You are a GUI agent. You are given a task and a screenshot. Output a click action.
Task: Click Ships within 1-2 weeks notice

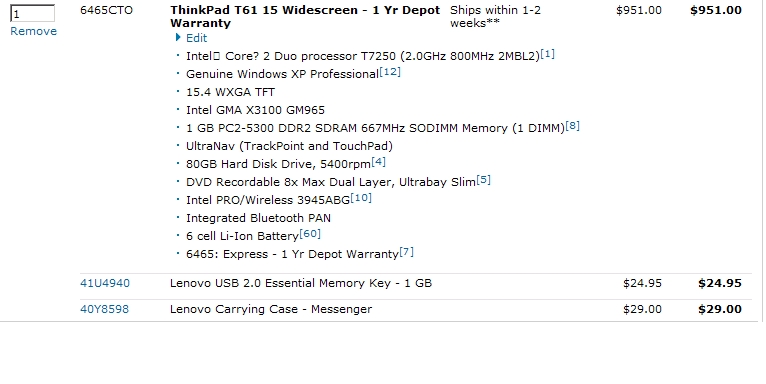pos(495,17)
